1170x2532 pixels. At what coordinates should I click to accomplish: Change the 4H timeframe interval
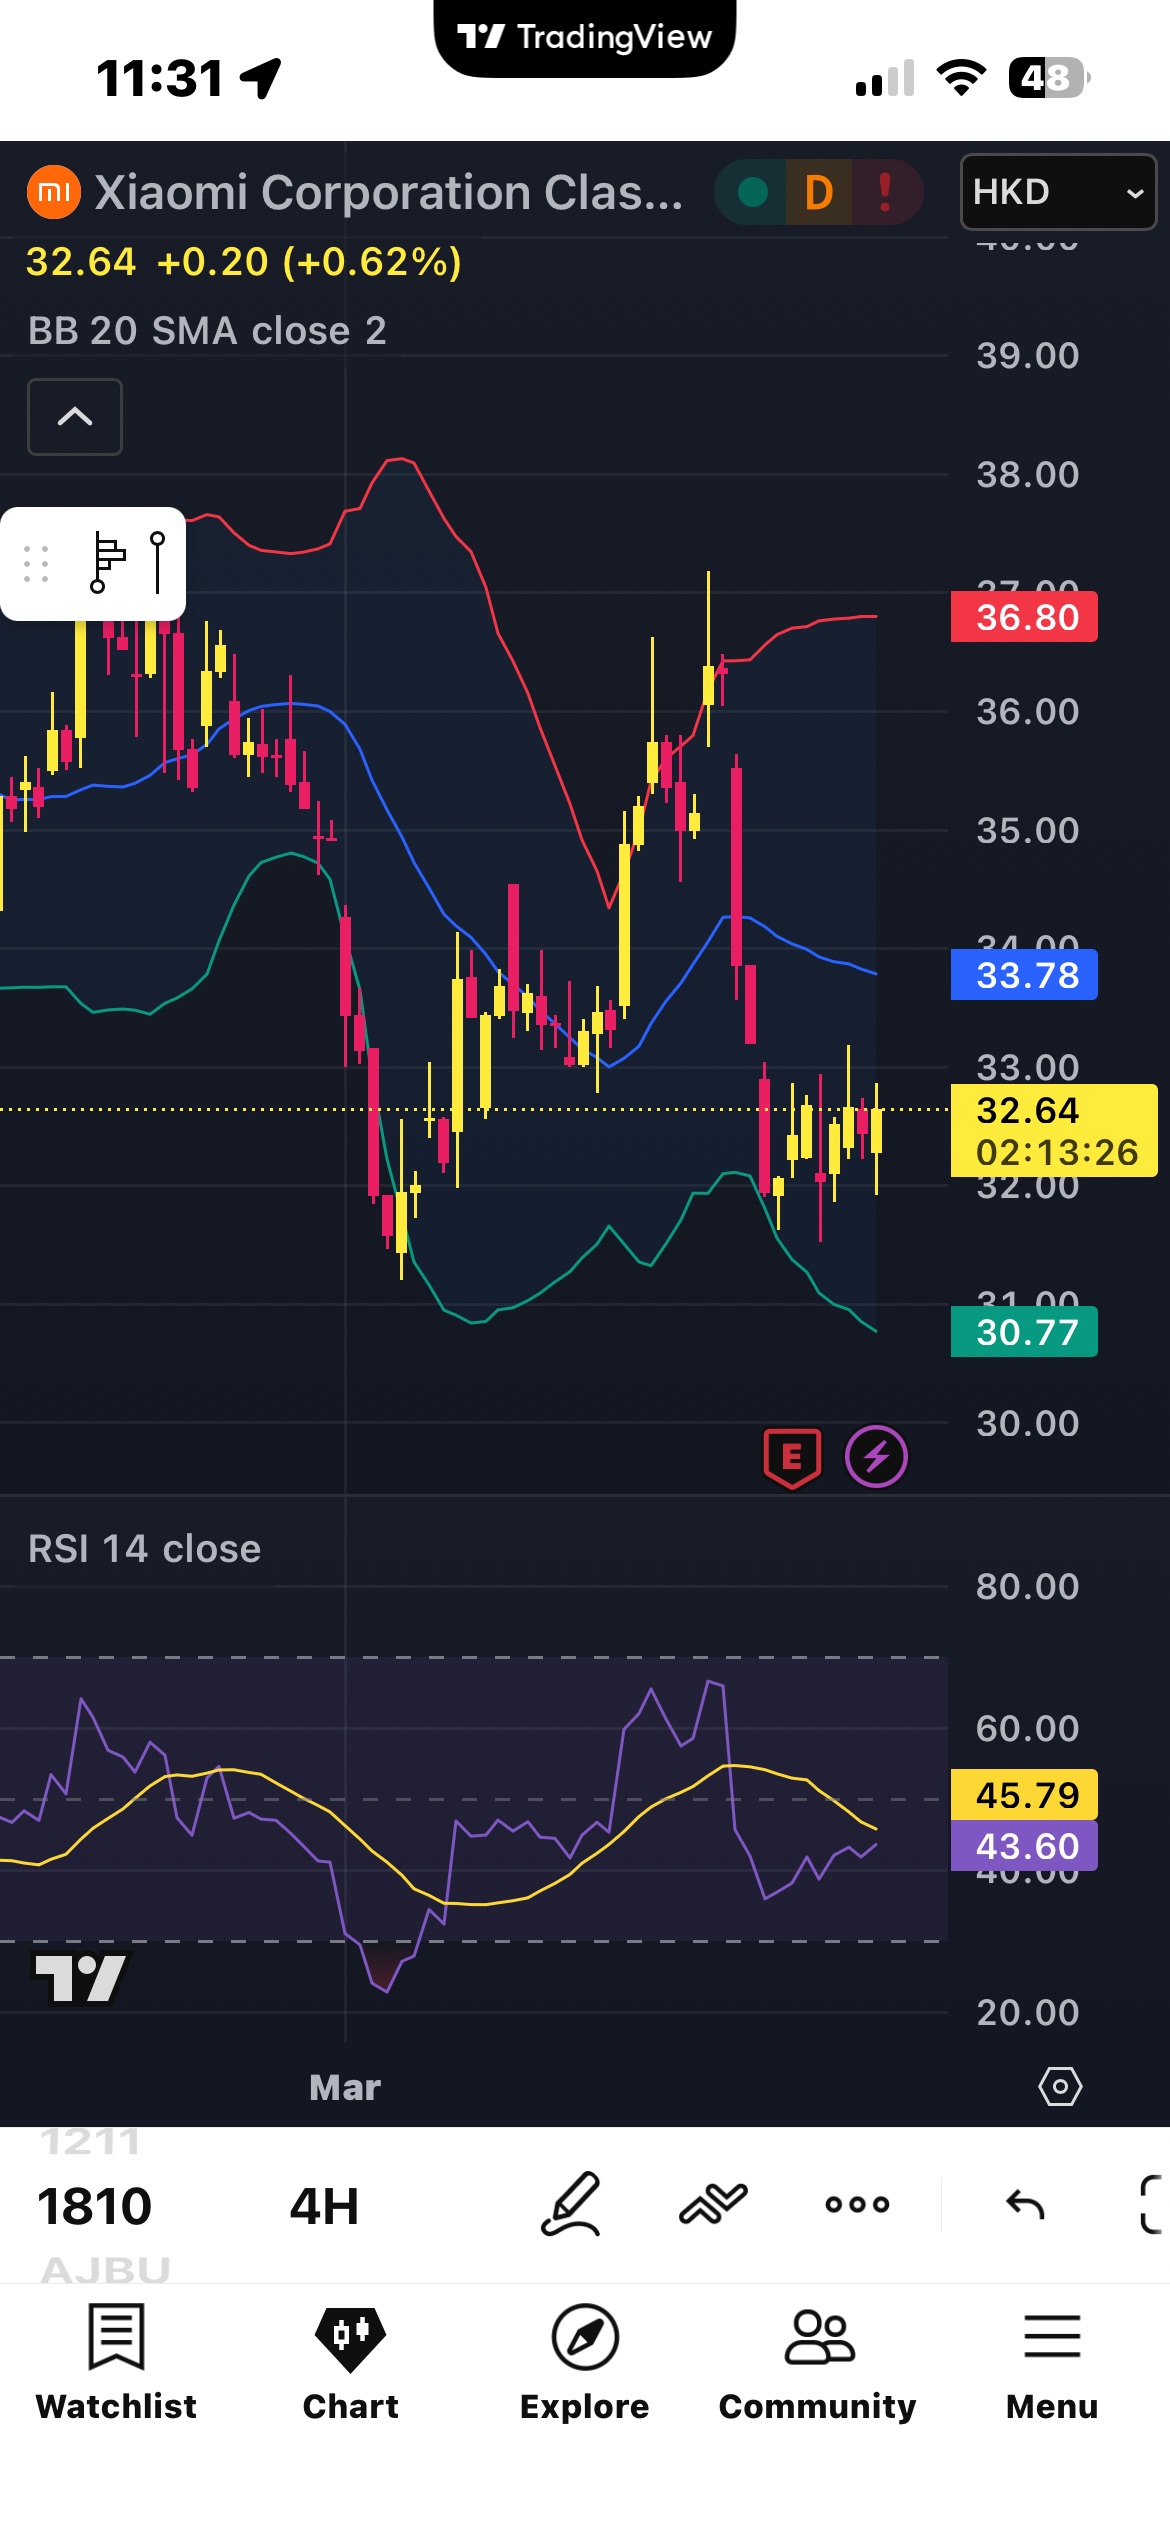tap(324, 2206)
